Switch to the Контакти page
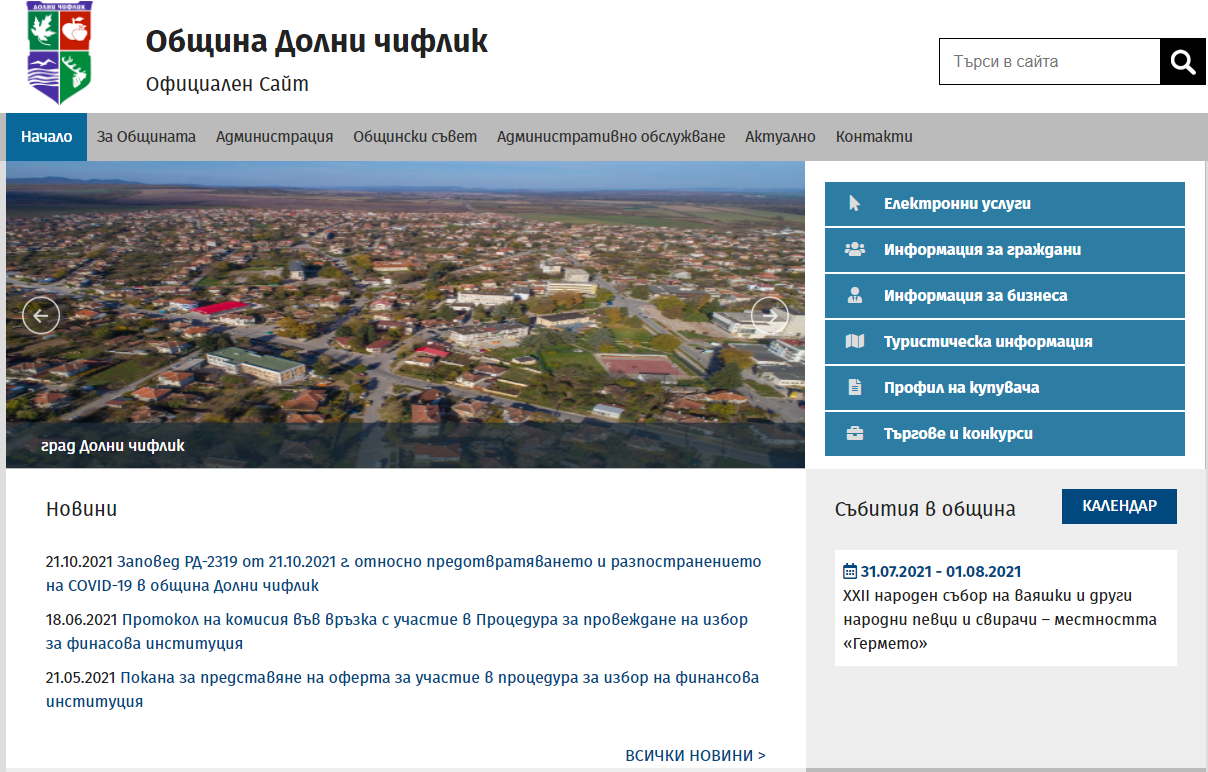This screenshot has width=1208, height=772. (873, 136)
